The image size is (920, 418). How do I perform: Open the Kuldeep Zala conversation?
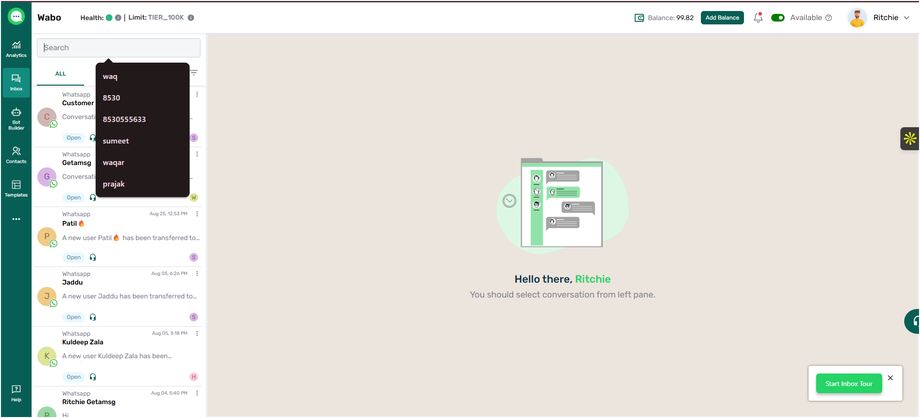pyautogui.click(x=119, y=356)
